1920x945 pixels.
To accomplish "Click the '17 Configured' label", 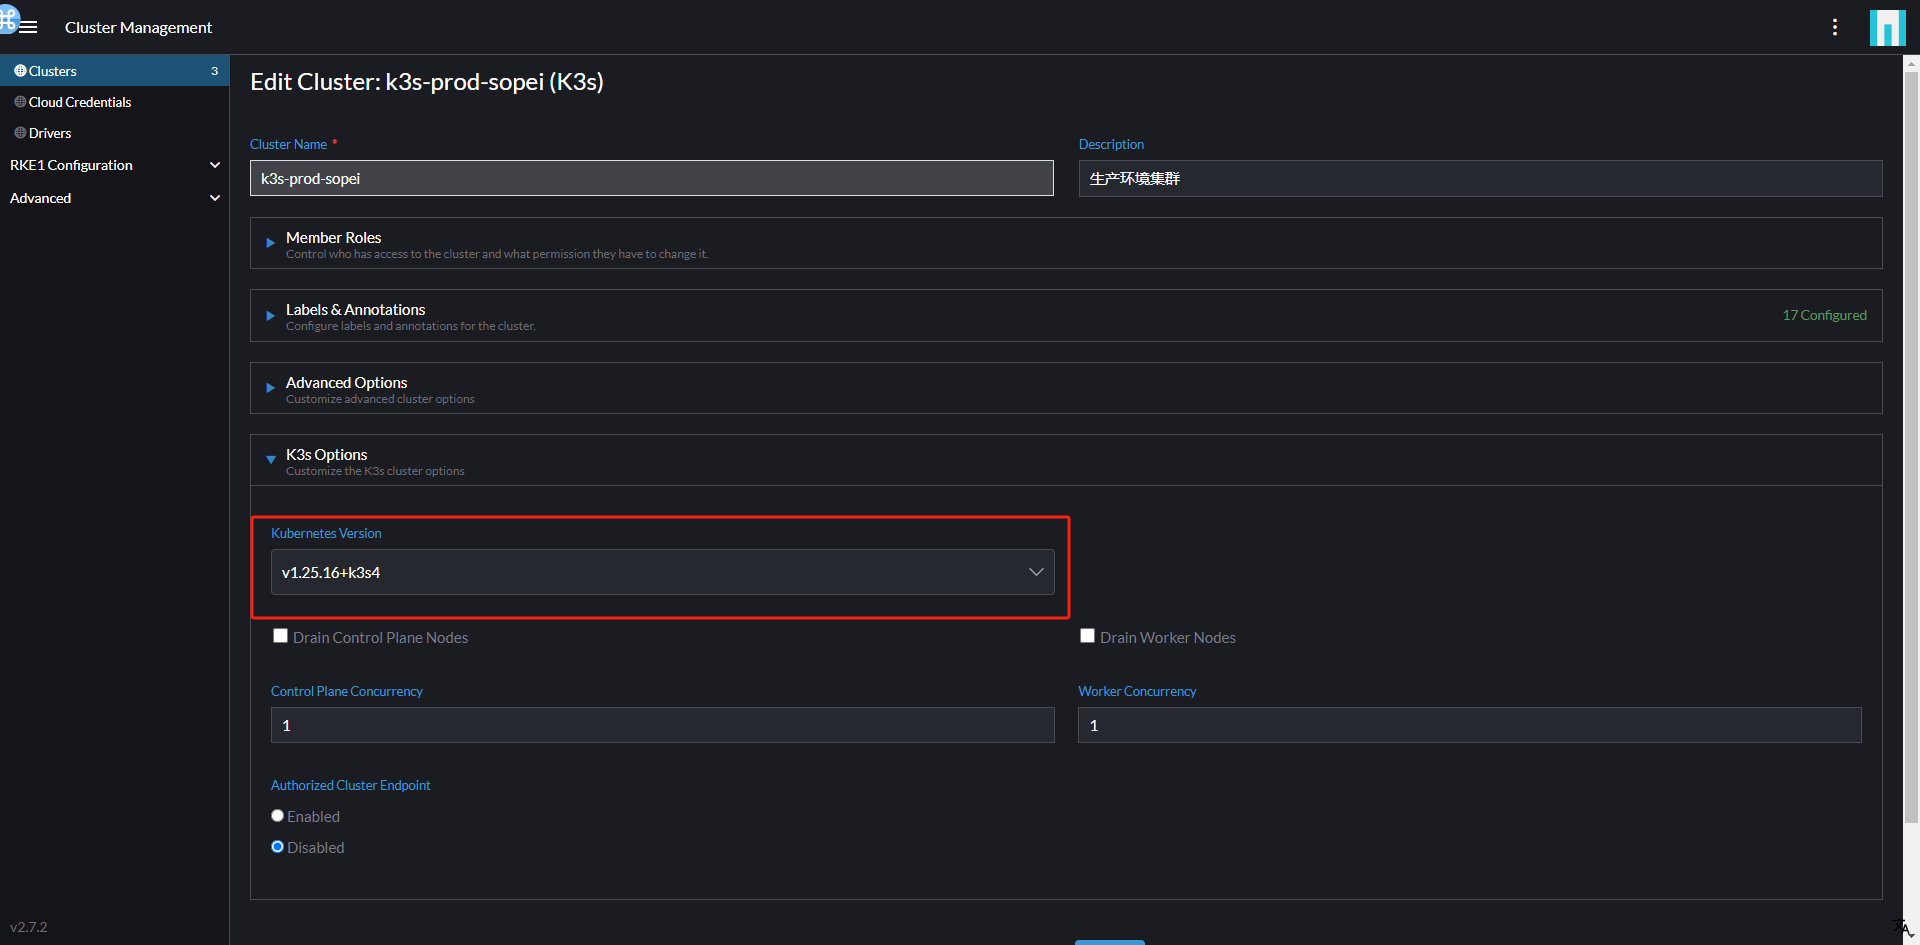I will (1824, 315).
